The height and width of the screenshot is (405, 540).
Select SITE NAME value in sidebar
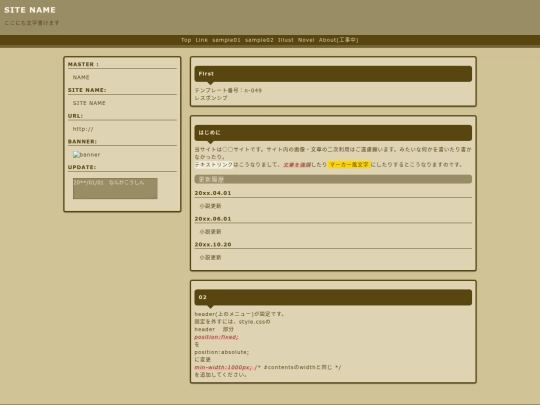[89, 103]
